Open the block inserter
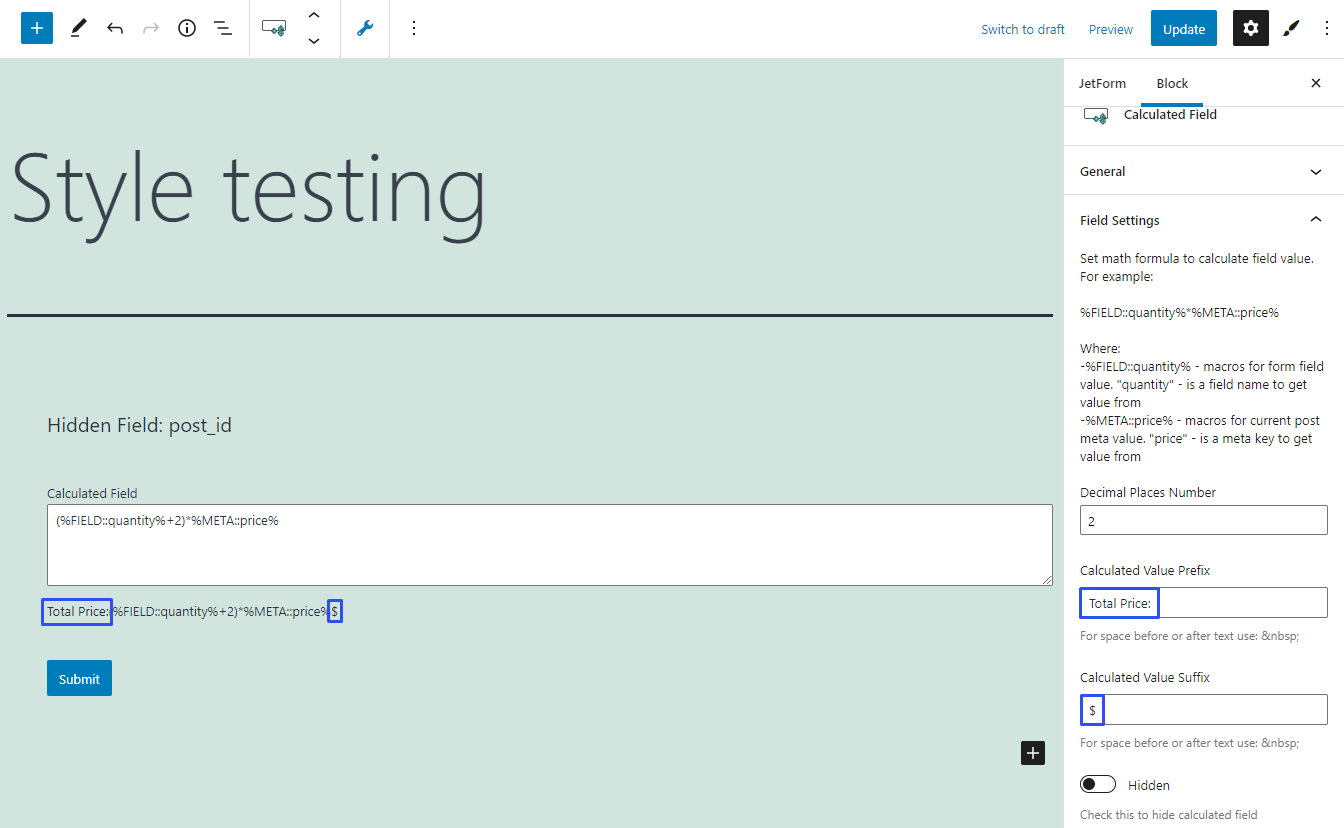 pos(37,28)
